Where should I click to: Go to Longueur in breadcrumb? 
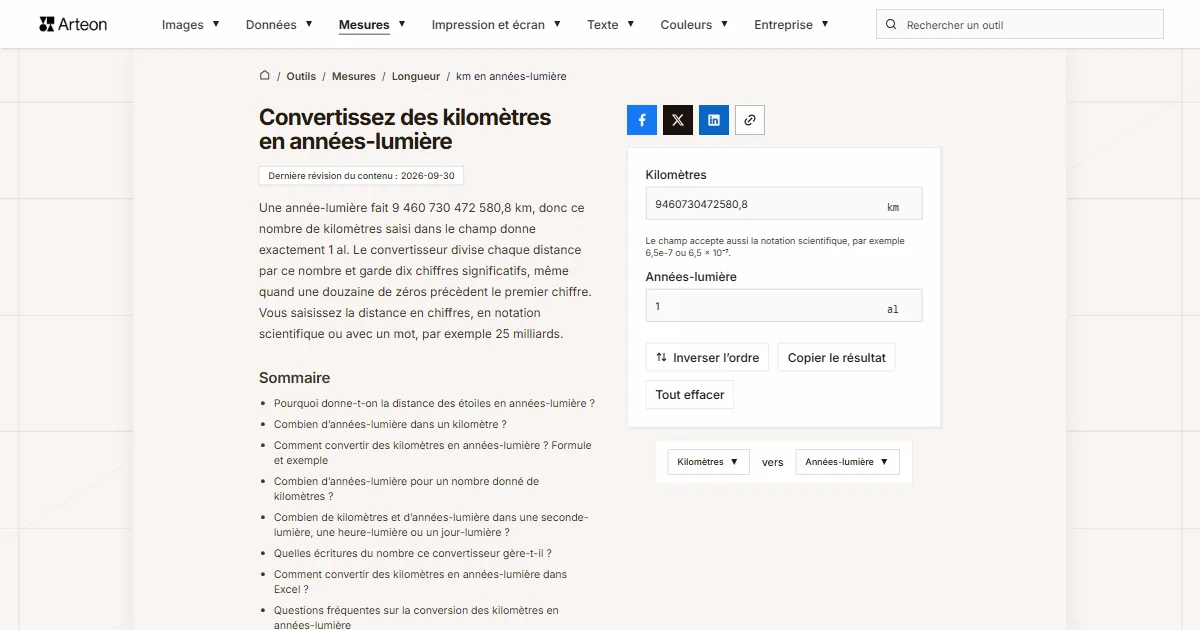pyautogui.click(x=416, y=76)
